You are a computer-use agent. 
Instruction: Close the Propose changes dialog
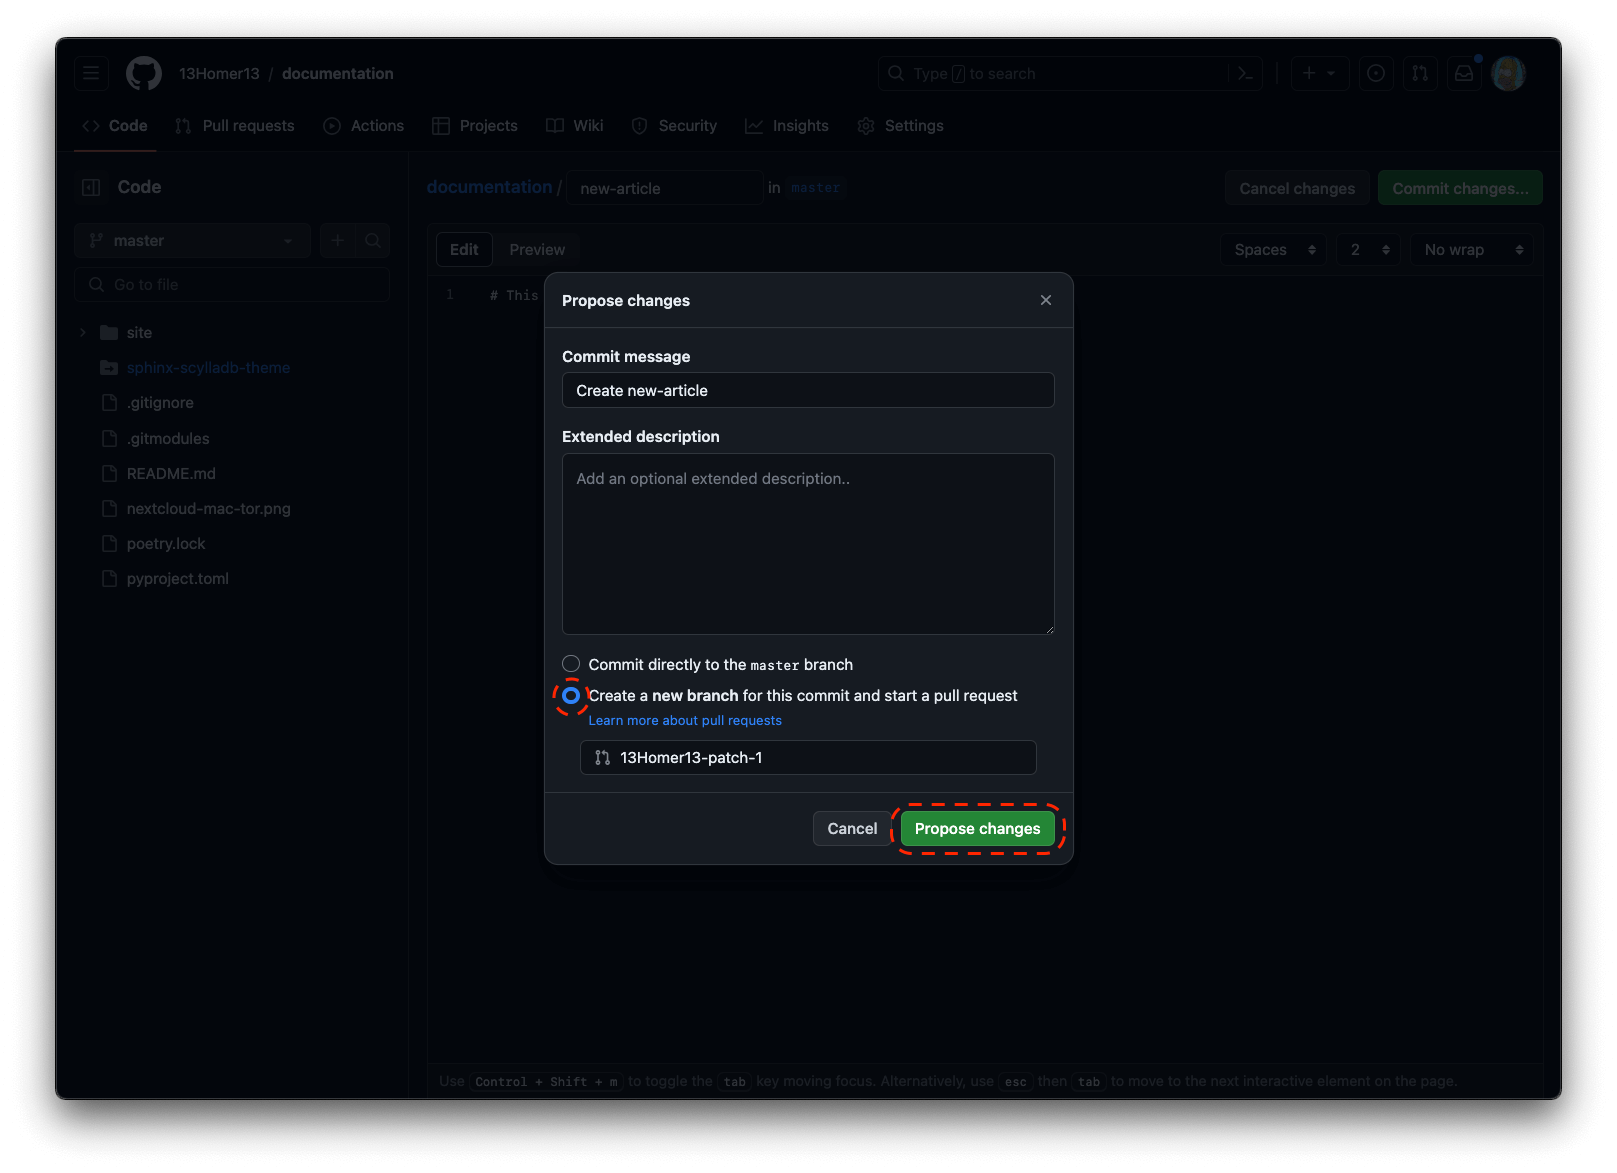click(x=1046, y=300)
